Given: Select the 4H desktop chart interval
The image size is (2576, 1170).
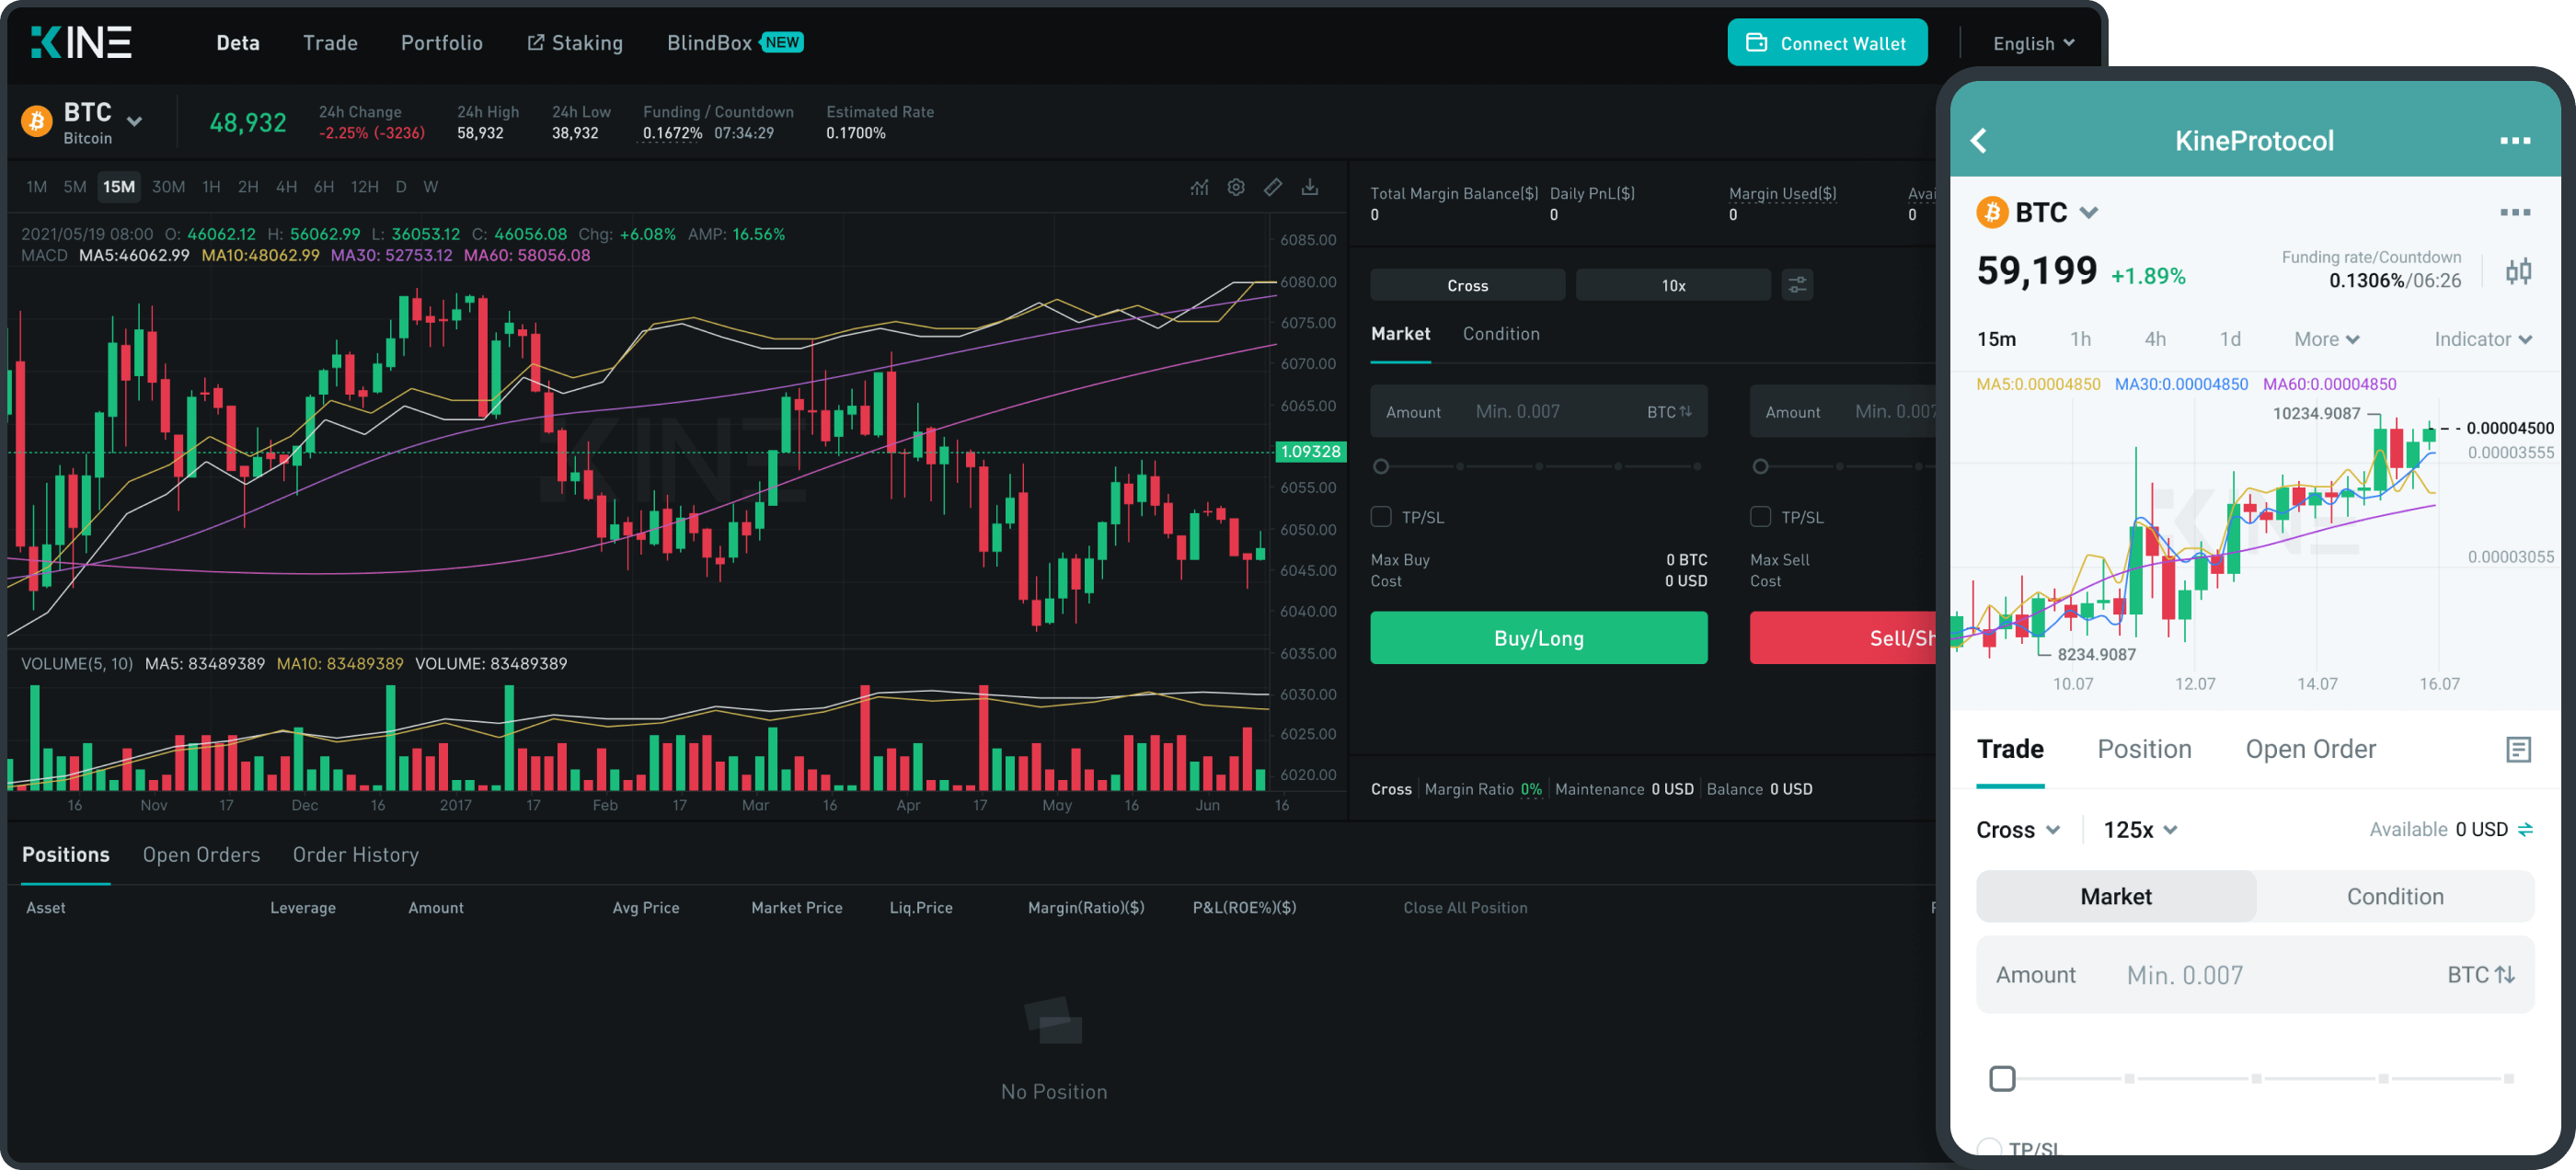Looking at the screenshot, I should coord(286,187).
